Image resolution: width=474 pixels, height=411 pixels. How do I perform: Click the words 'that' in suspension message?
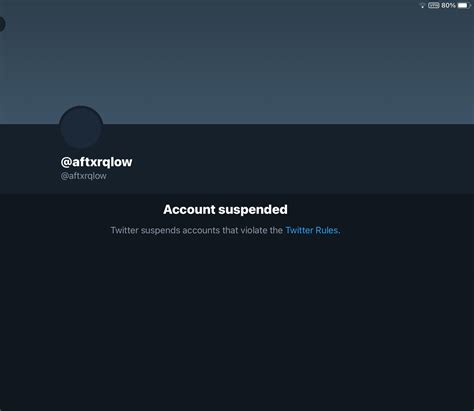(x=230, y=230)
